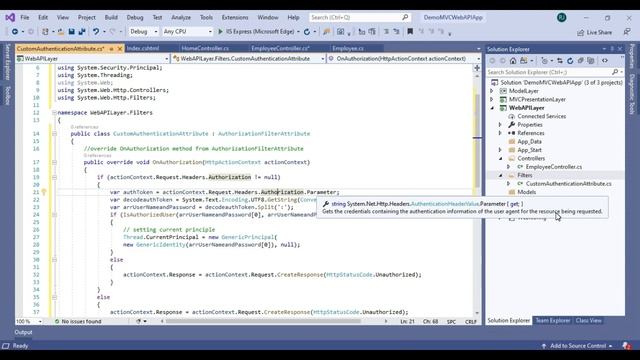Click the search magnifier in Solution Explorer
Screen dimensions: 640x360
tap(615, 72)
